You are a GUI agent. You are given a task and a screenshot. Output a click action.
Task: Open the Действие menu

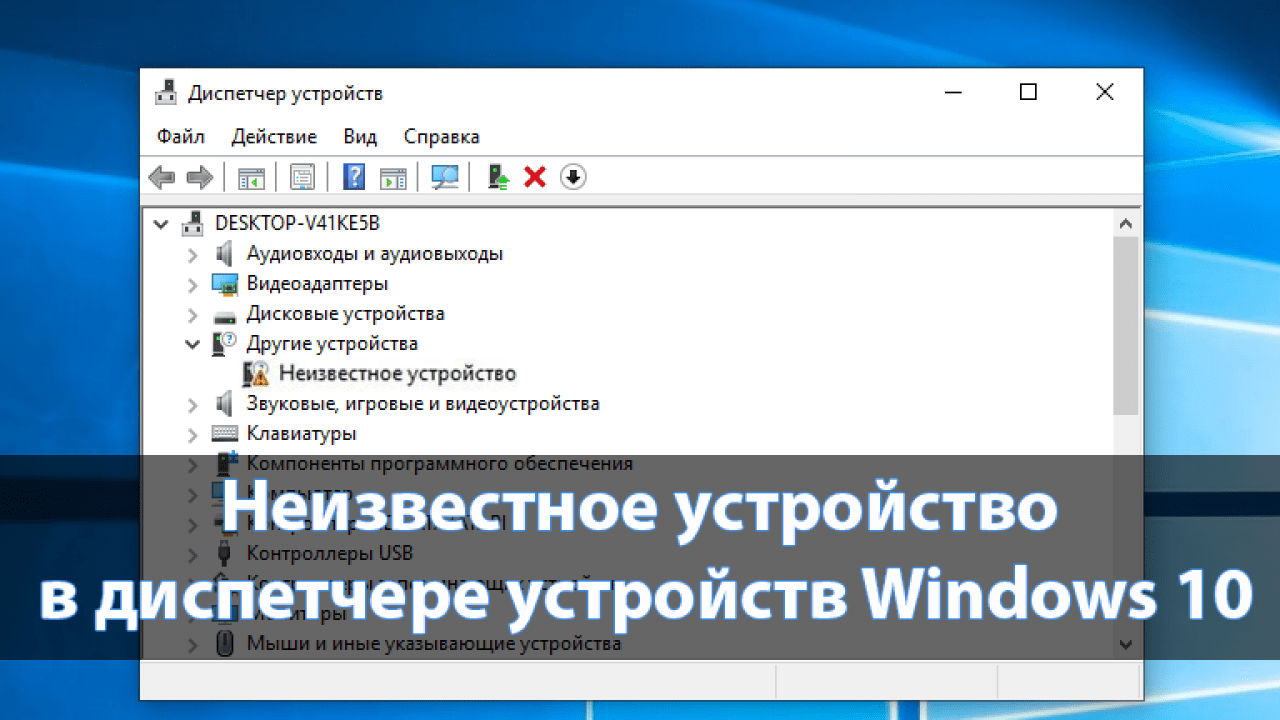(x=274, y=137)
